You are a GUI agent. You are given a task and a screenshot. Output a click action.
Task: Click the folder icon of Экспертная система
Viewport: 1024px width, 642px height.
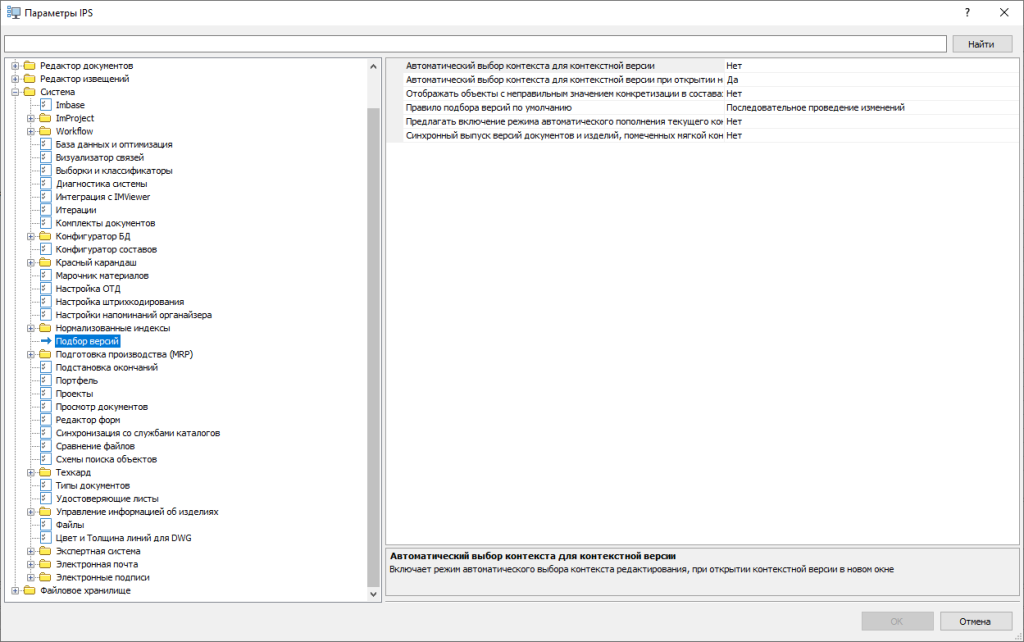45,551
